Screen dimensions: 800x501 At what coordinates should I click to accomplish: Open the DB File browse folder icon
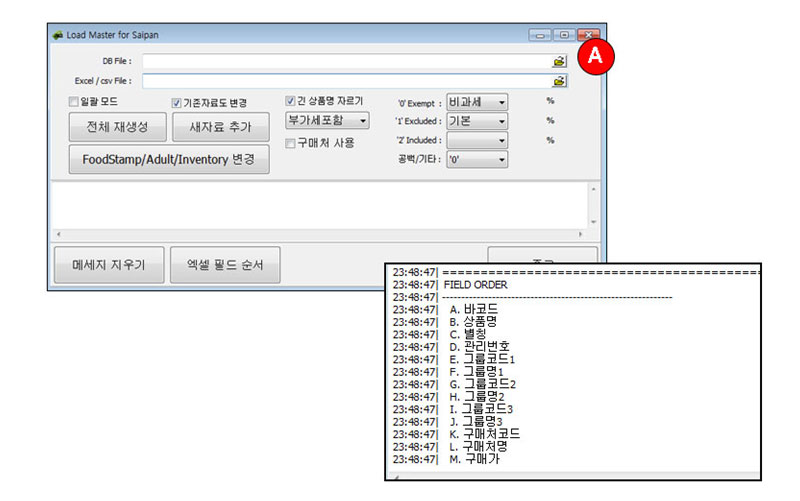(x=559, y=61)
